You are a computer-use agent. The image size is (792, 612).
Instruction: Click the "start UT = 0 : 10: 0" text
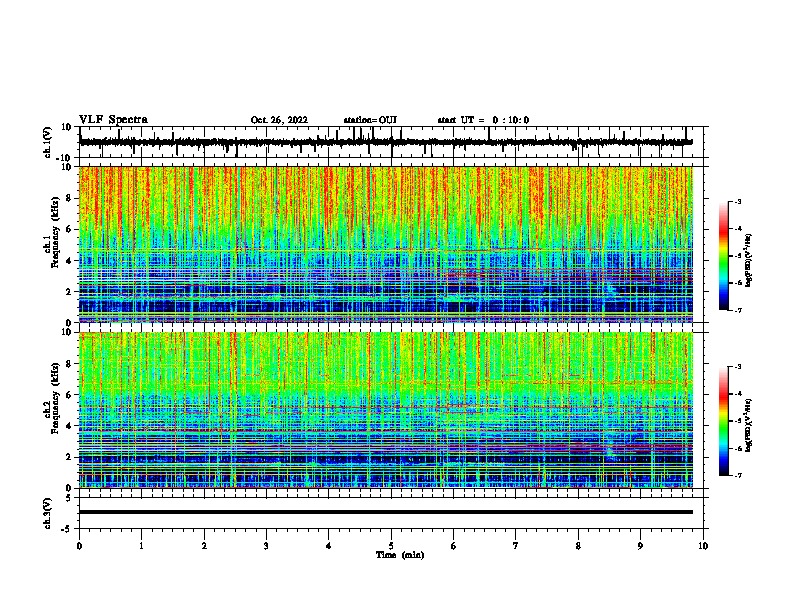click(x=483, y=120)
